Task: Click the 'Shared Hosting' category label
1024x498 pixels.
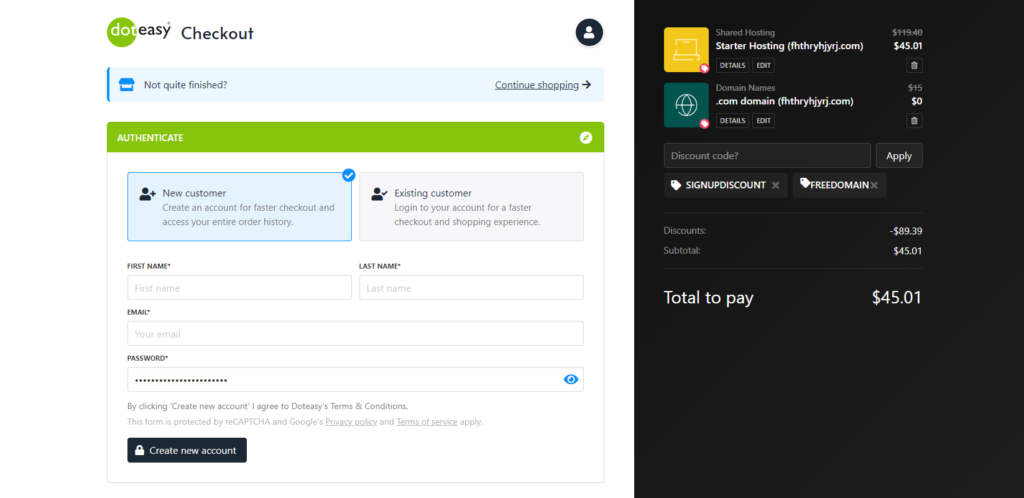Action: pyautogui.click(x=745, y=32)
